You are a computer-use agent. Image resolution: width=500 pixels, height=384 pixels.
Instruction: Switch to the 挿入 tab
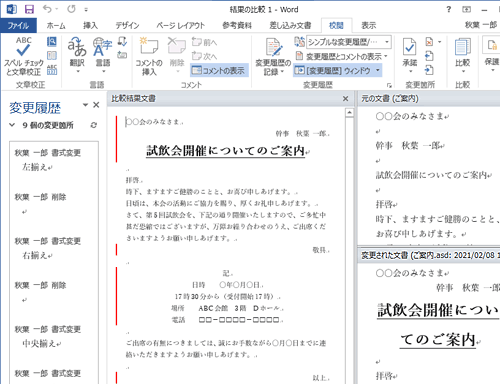click(90, 25)
